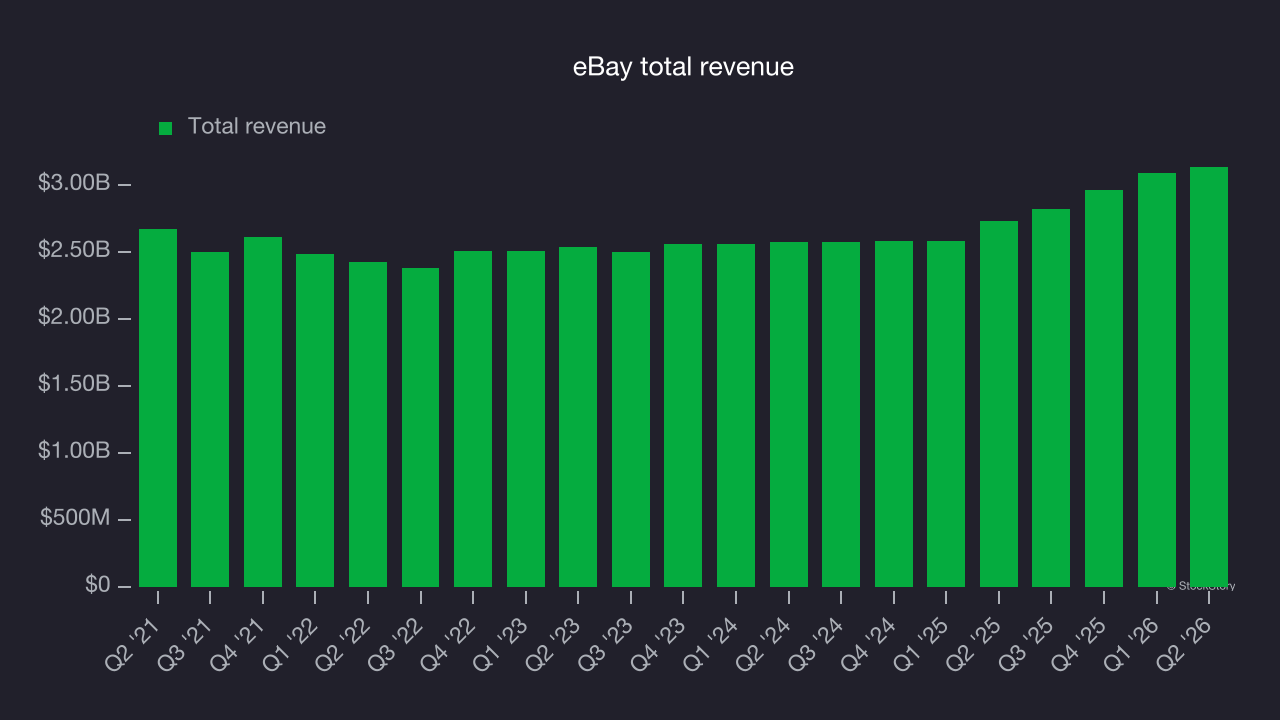Screen dimensions: 1280x720
Task: Click the green bar for Q4 '25
Action: (1104, 388)
